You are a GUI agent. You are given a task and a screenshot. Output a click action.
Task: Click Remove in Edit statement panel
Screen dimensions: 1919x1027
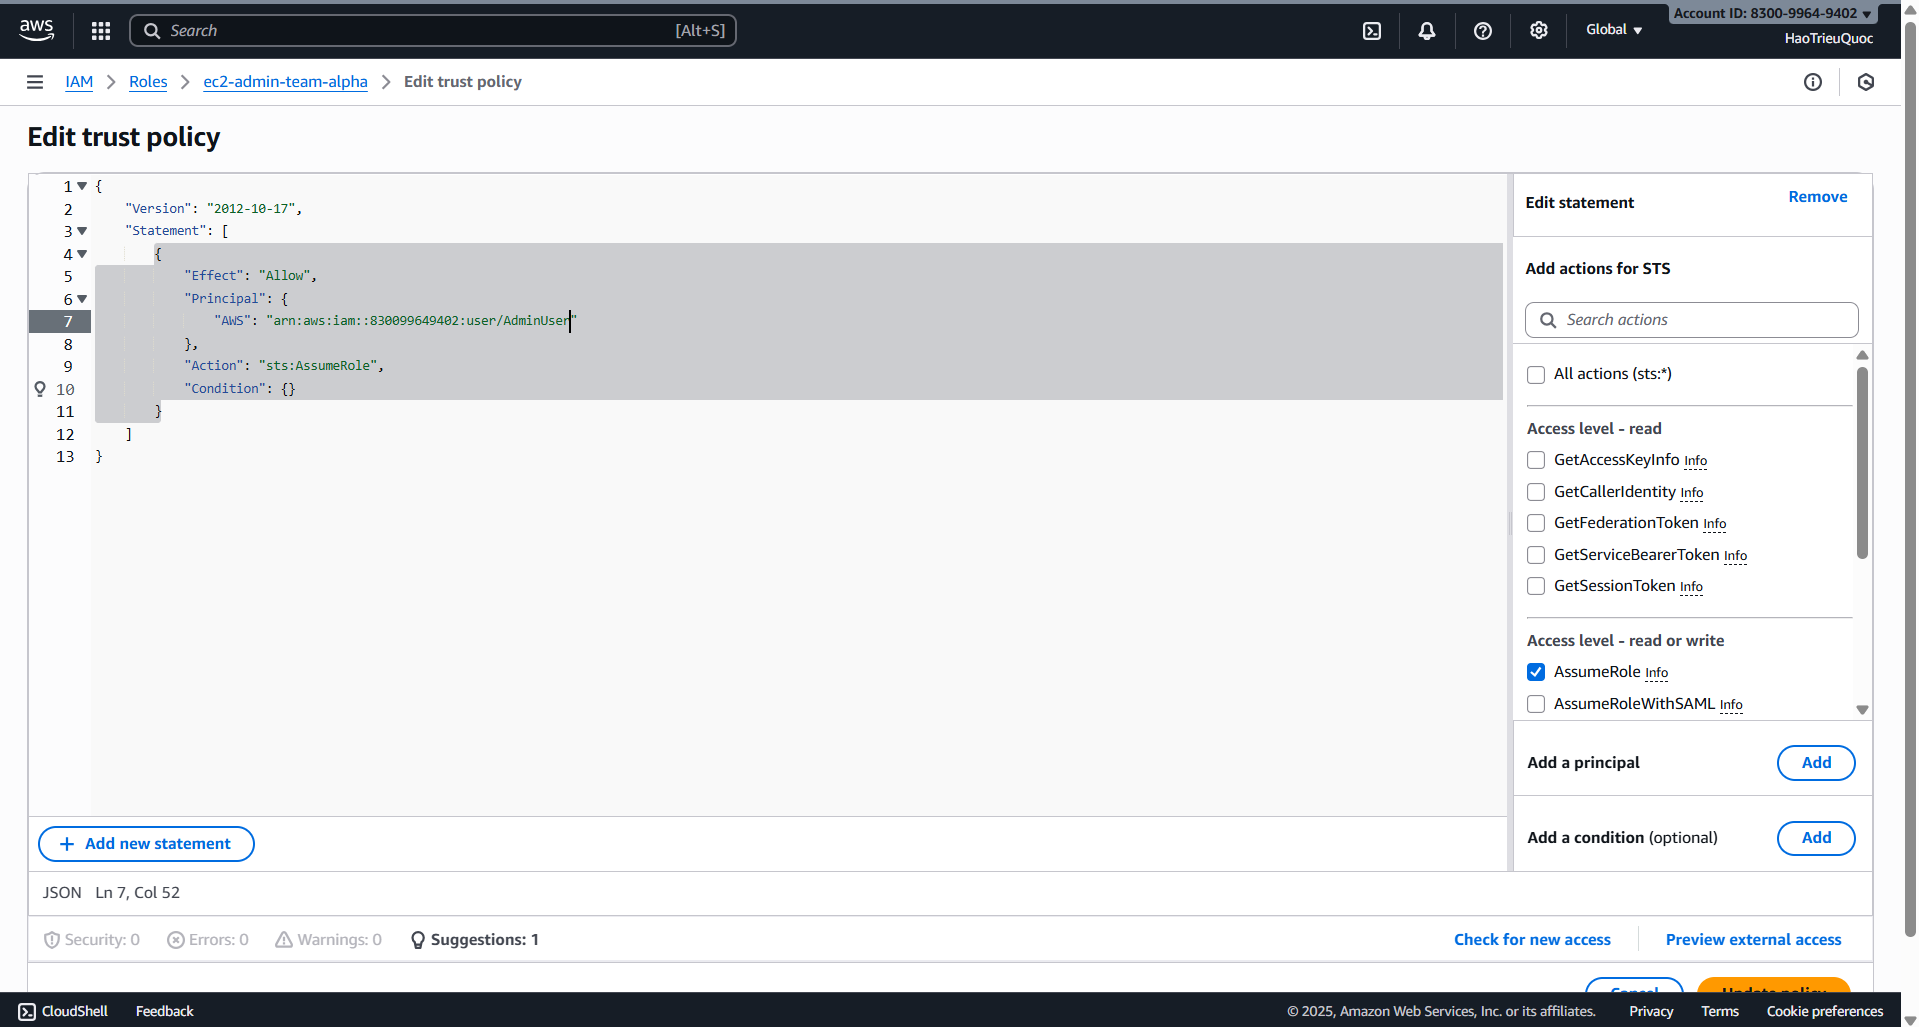point(1817,197)
